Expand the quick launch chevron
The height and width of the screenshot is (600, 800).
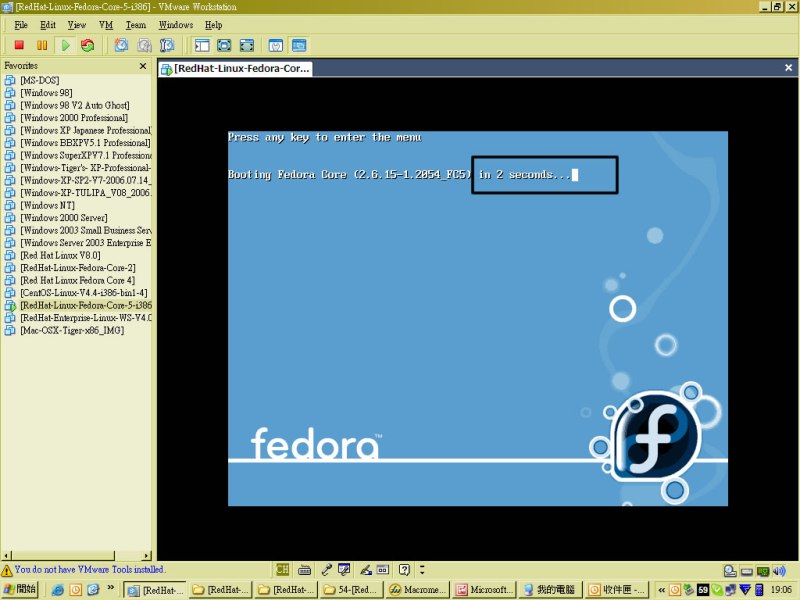(110, 588)
